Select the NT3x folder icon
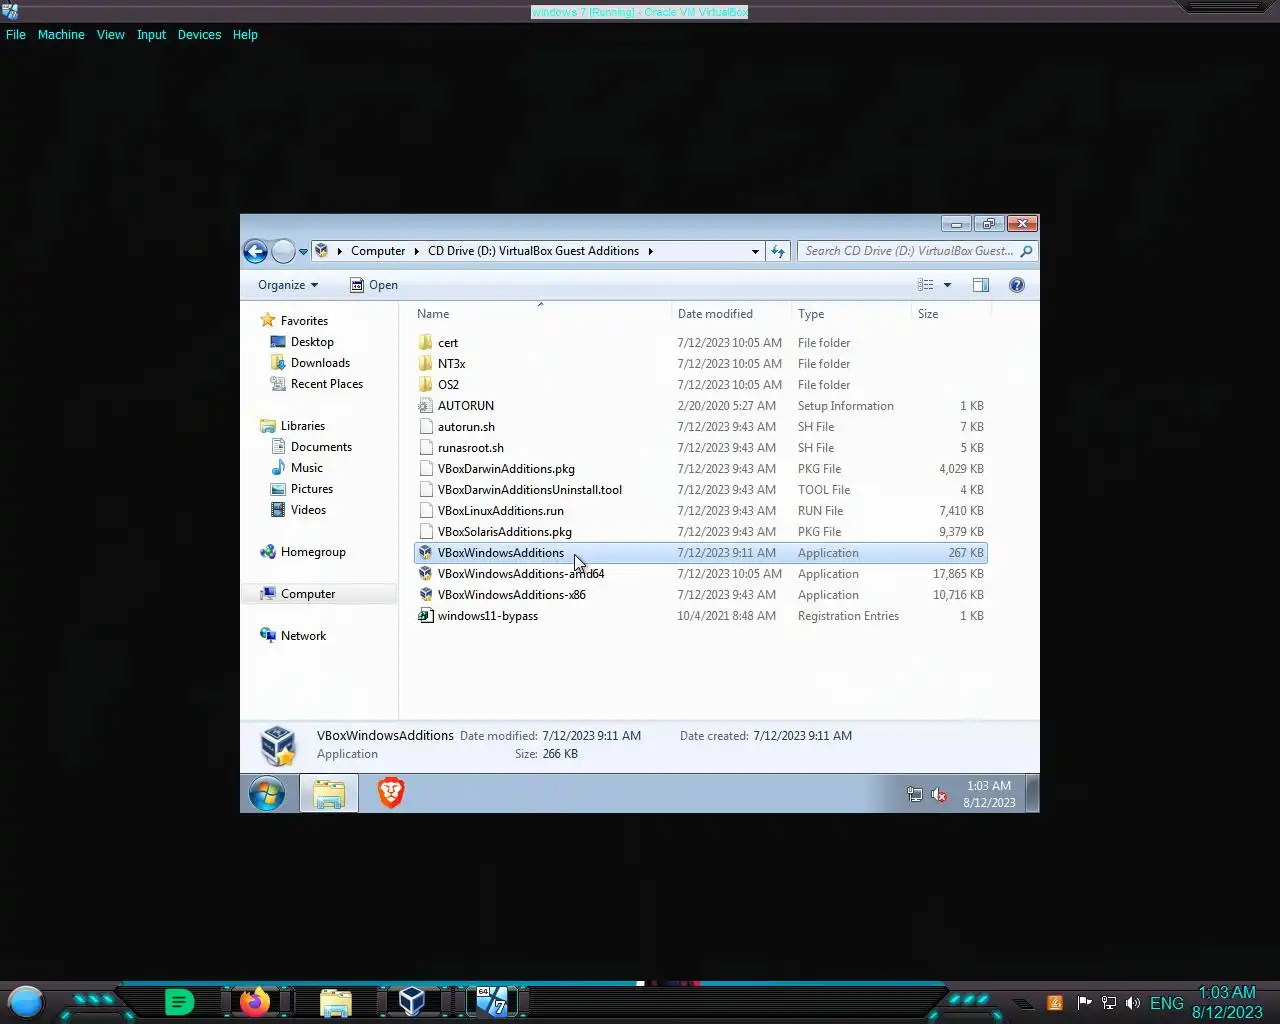Viewport: 1280px width, 1024px height. 425,364
